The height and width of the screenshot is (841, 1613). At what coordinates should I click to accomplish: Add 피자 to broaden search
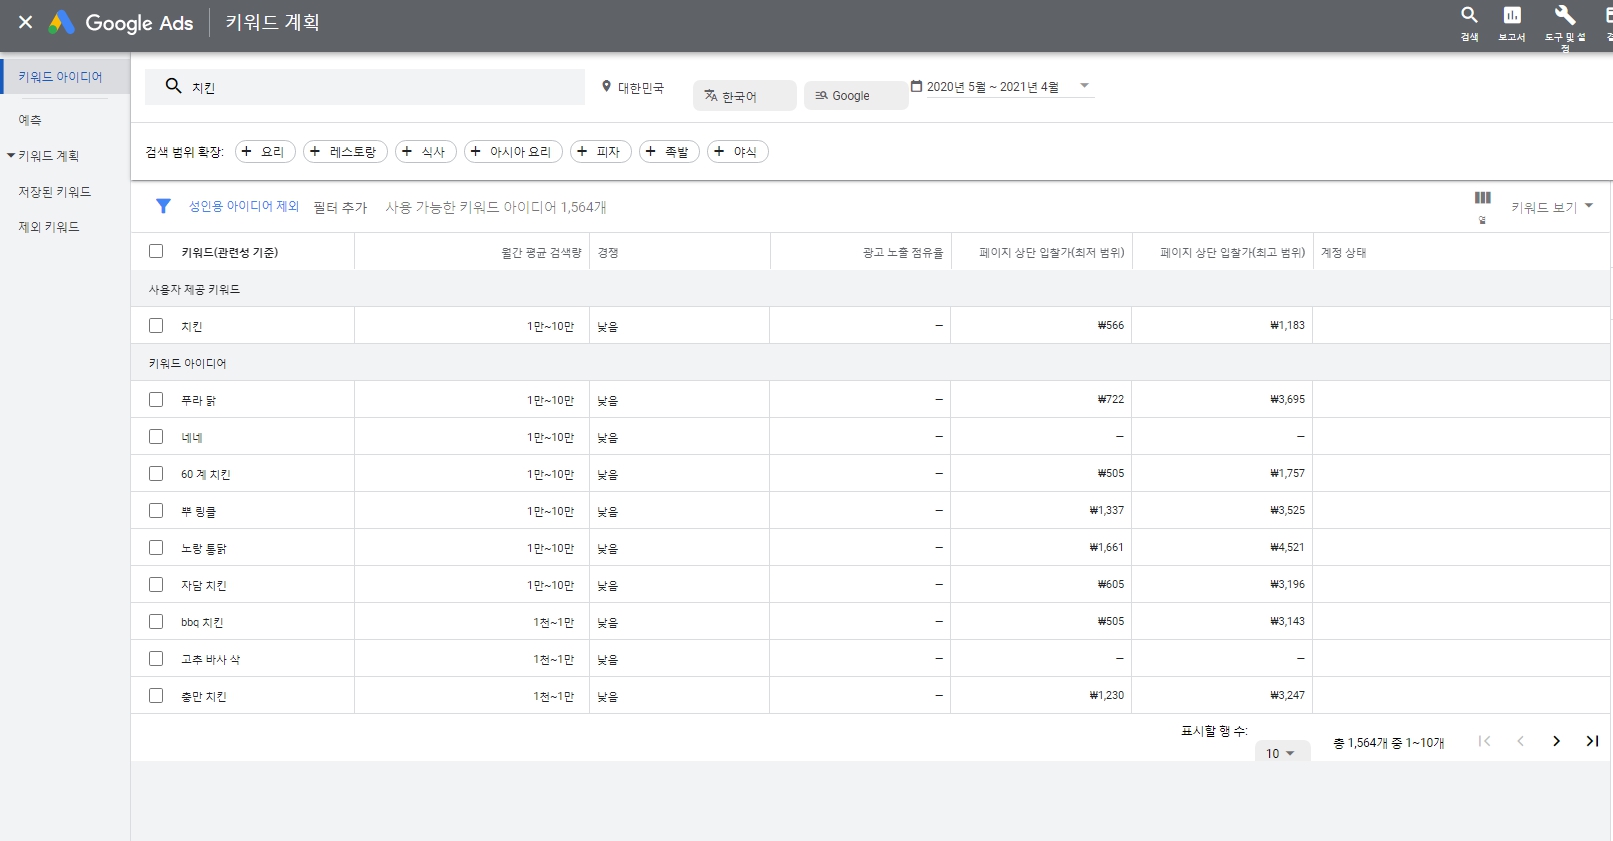tap(600, 151)
